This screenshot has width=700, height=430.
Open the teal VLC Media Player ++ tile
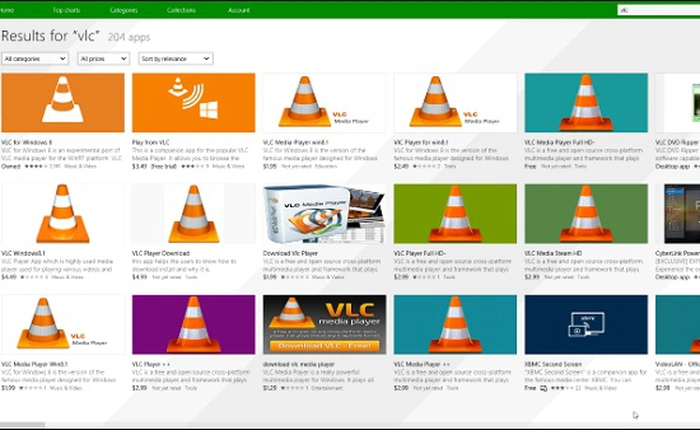point(455,325)
